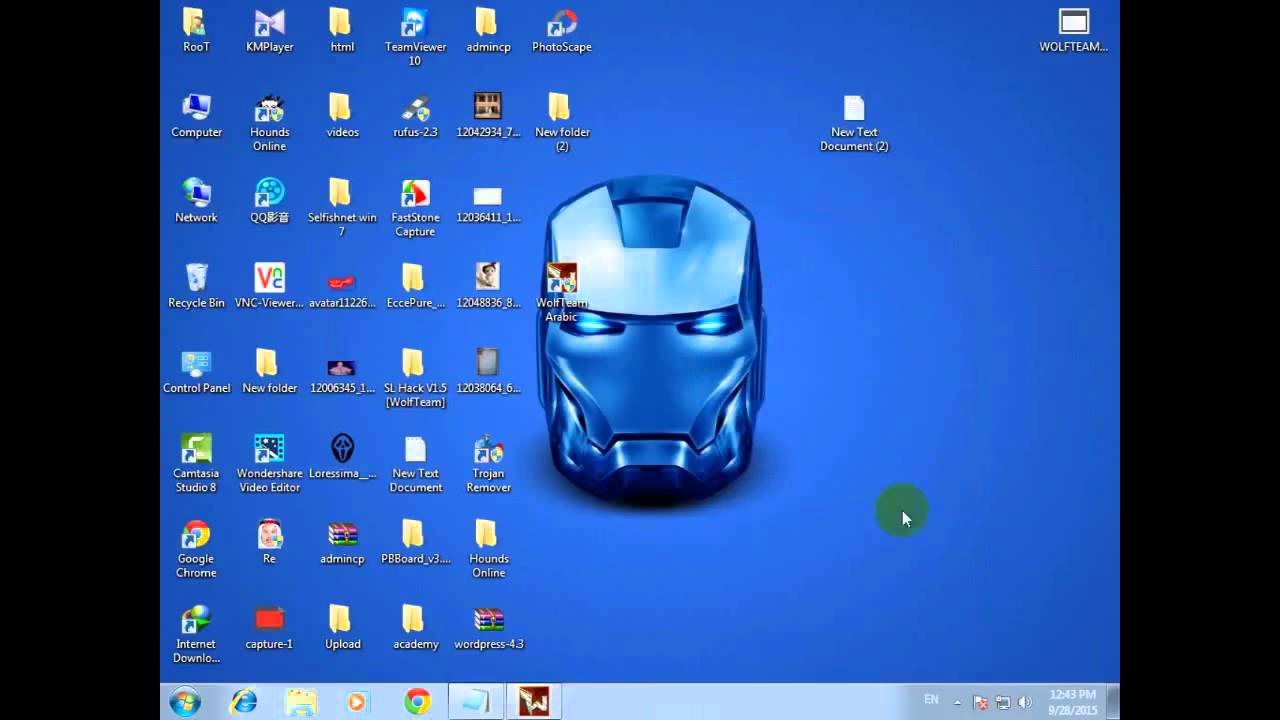This screenshot has width=1280, height=720.
Task: Click Show desktop button at taskbar end
Action: (x=1112, y=702)
